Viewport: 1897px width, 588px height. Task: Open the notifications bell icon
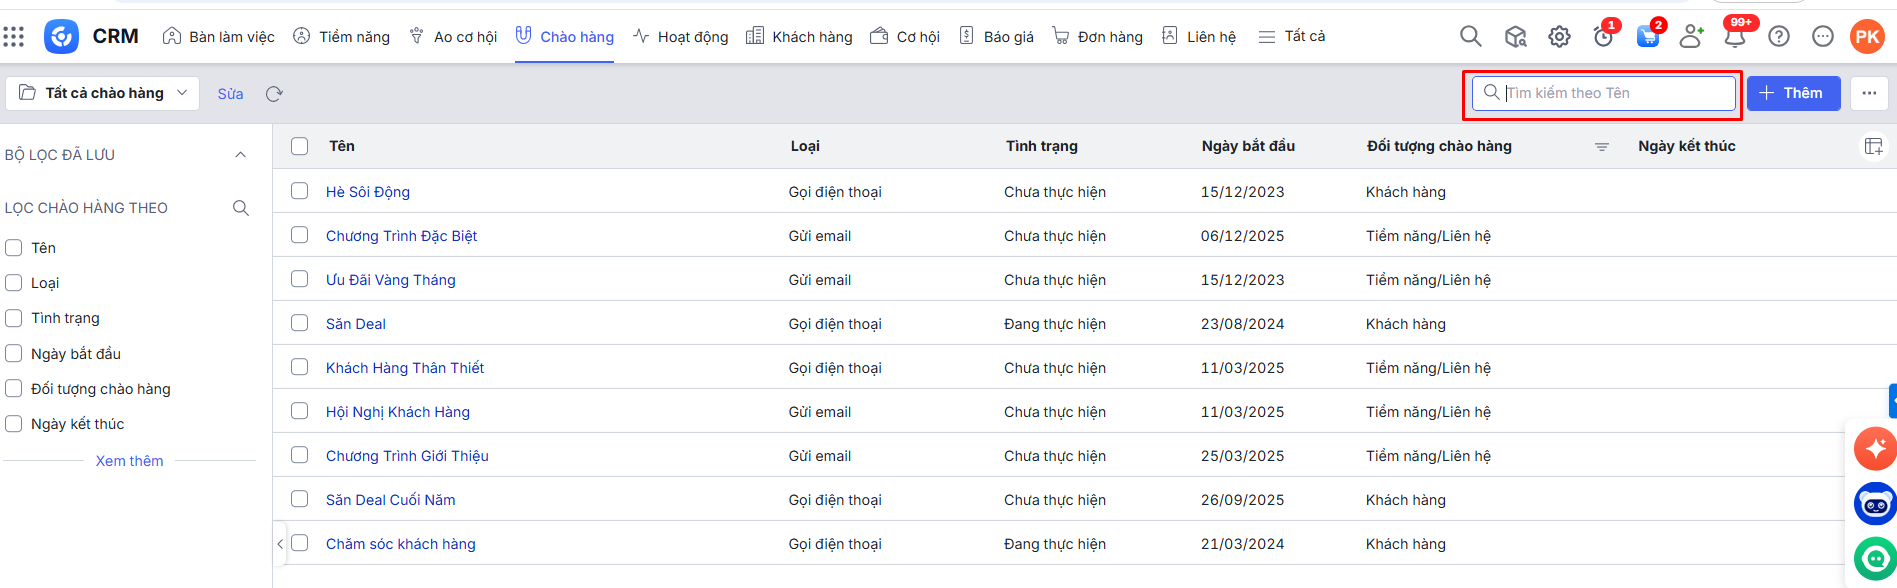[1735, 37]
